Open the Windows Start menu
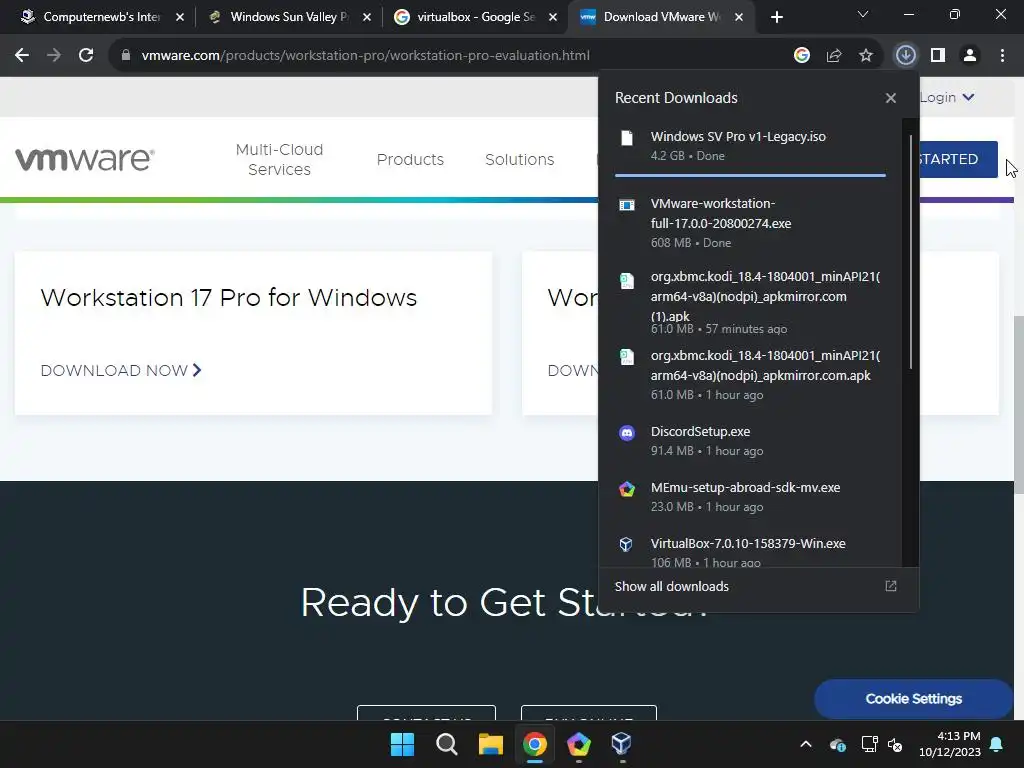This screenshot has height=768, width=1024. click(x=402, y=744)
